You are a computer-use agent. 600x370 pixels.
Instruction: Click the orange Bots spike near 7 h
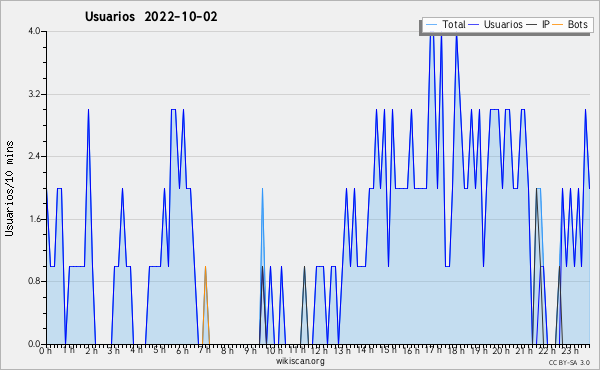point(205,305)
